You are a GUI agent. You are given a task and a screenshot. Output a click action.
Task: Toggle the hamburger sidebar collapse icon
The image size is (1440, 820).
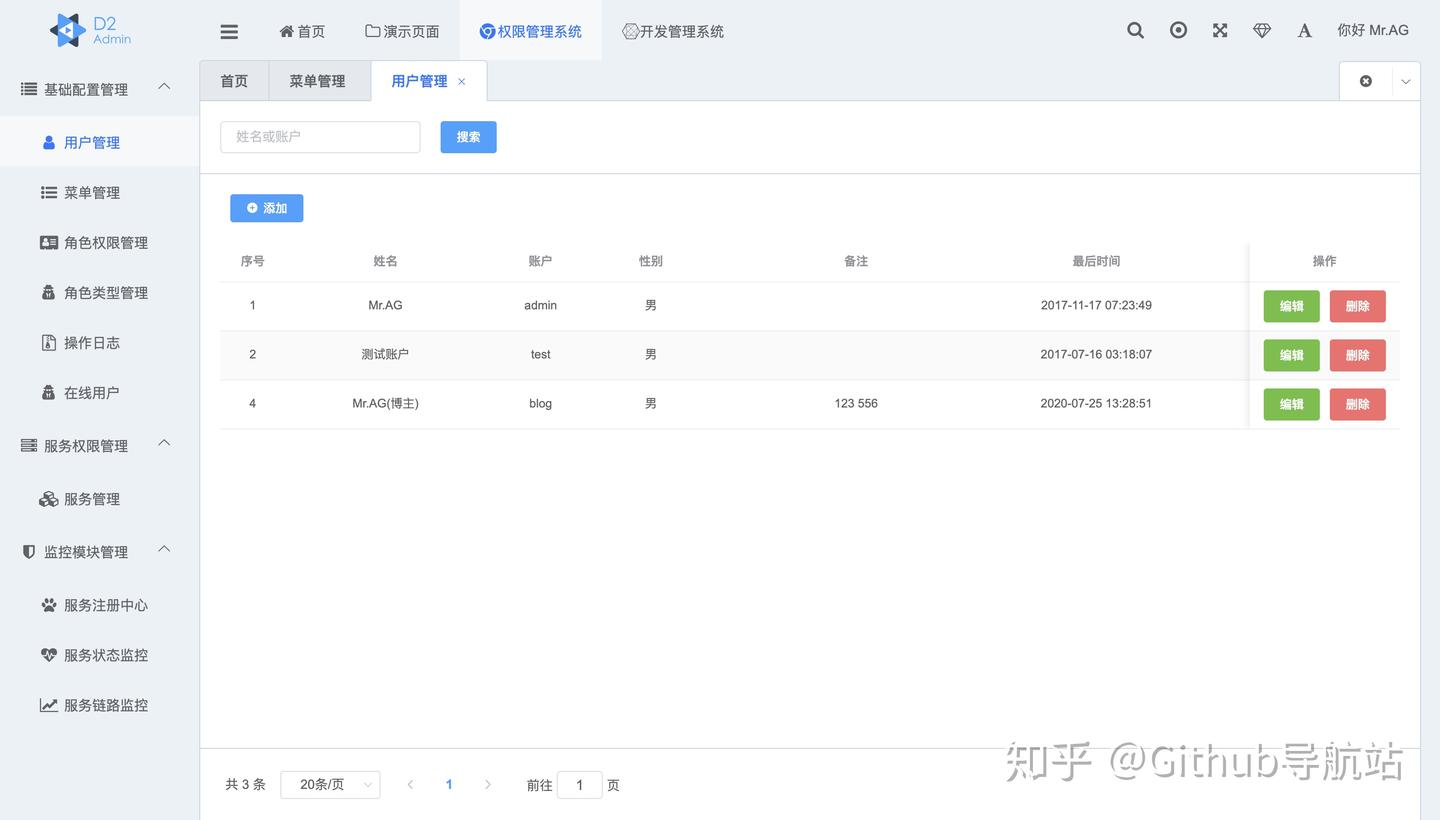point(229,32)
